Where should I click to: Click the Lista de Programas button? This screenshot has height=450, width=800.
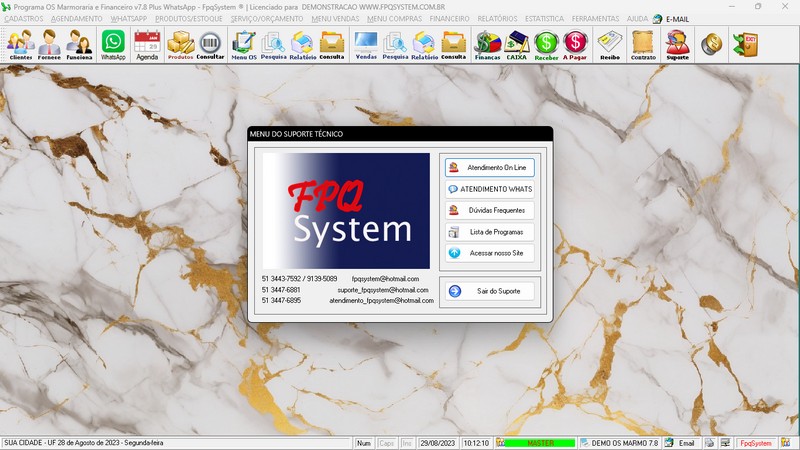click(490, 232)
